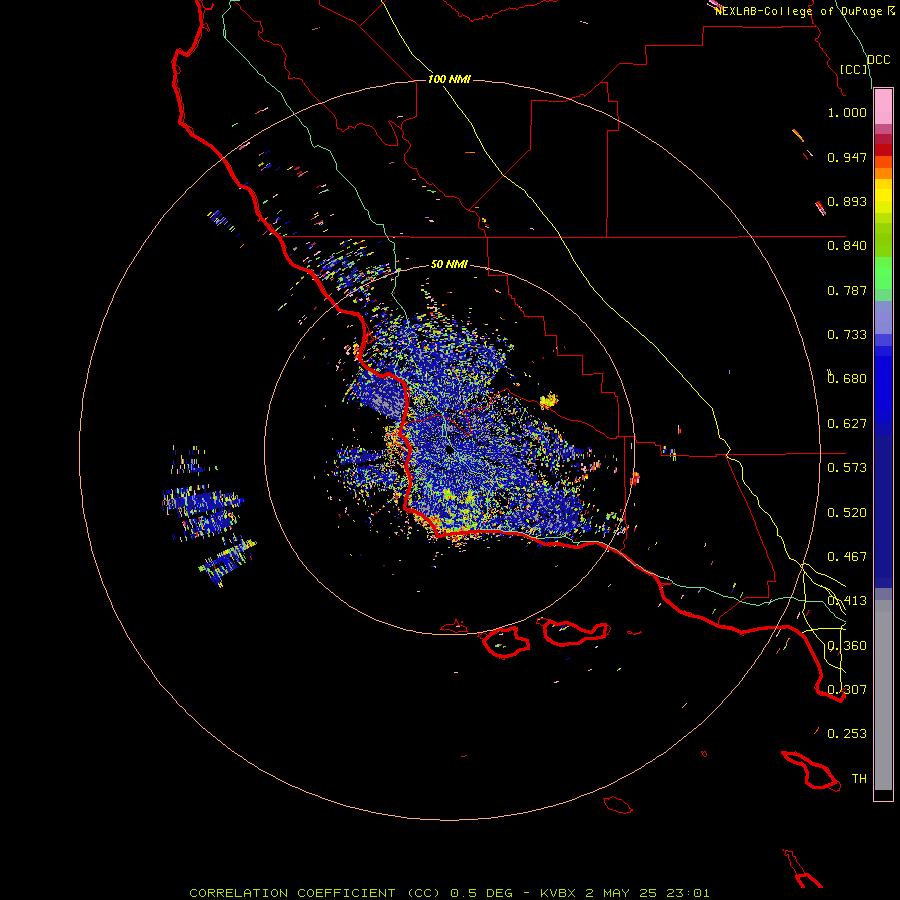The width and height of the screenshot is (900, 900).
Task: Click the radar site at the map center
Action: [x=449, y=450]
